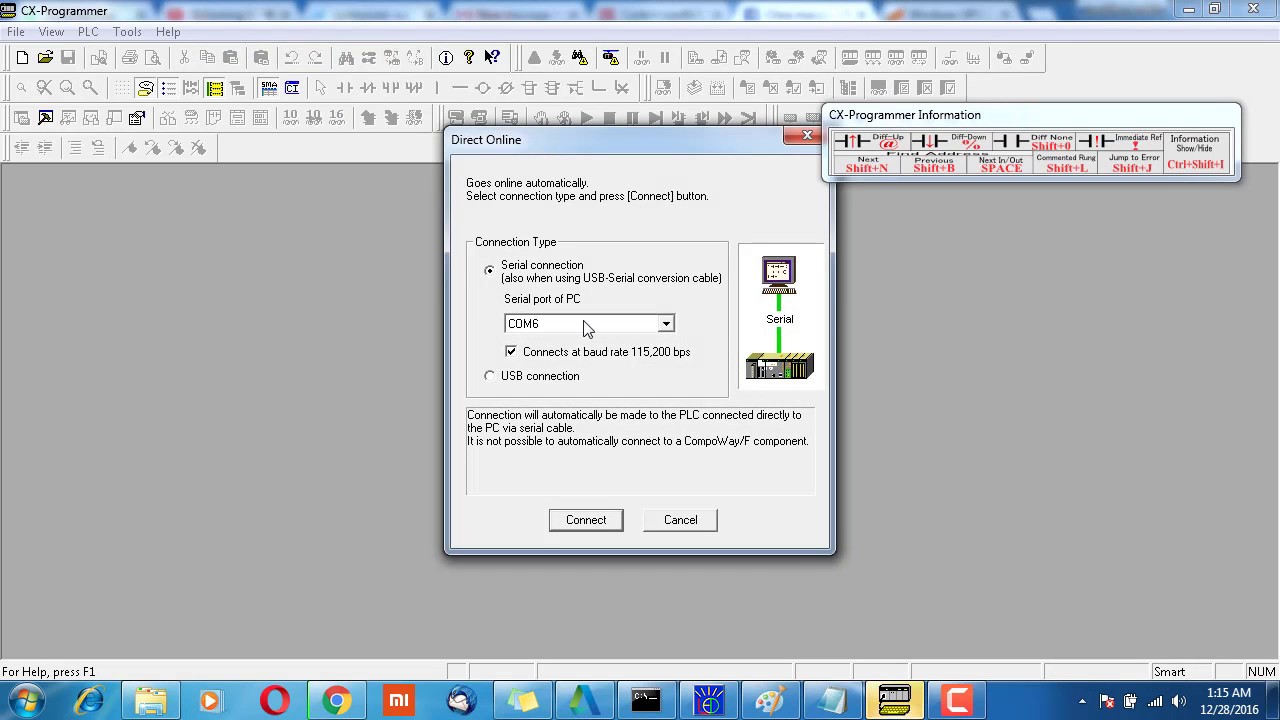
Task: Open Google Chrome from taskbar
Action: [337, 700]
